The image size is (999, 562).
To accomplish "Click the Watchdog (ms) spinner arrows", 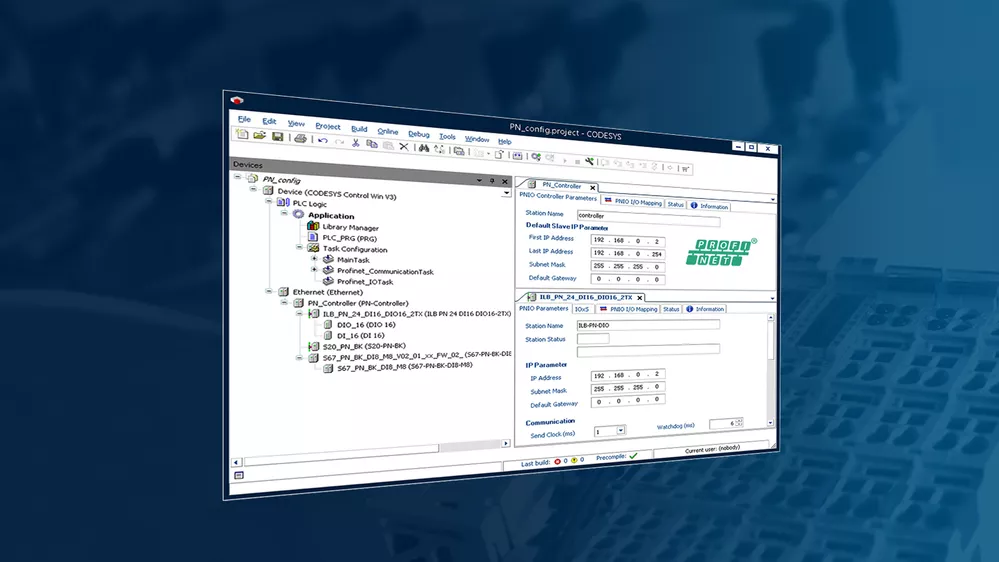I will pos(738,424).
